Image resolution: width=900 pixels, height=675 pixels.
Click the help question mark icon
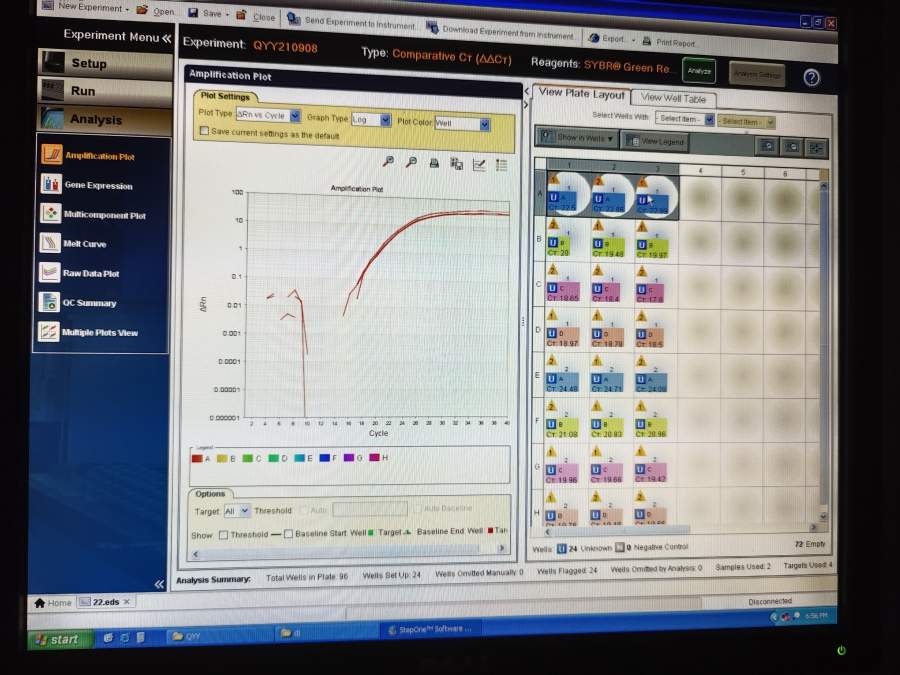[x=811, y=77]
